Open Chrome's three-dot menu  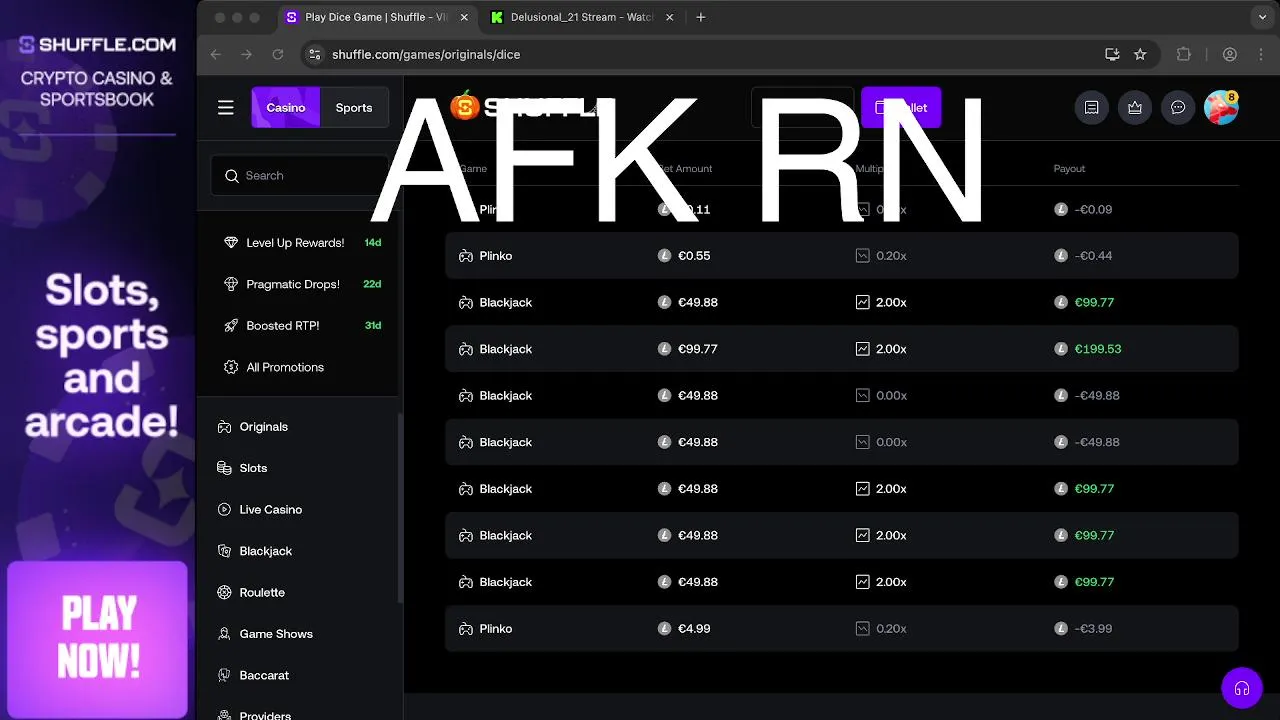[1261, 54]
